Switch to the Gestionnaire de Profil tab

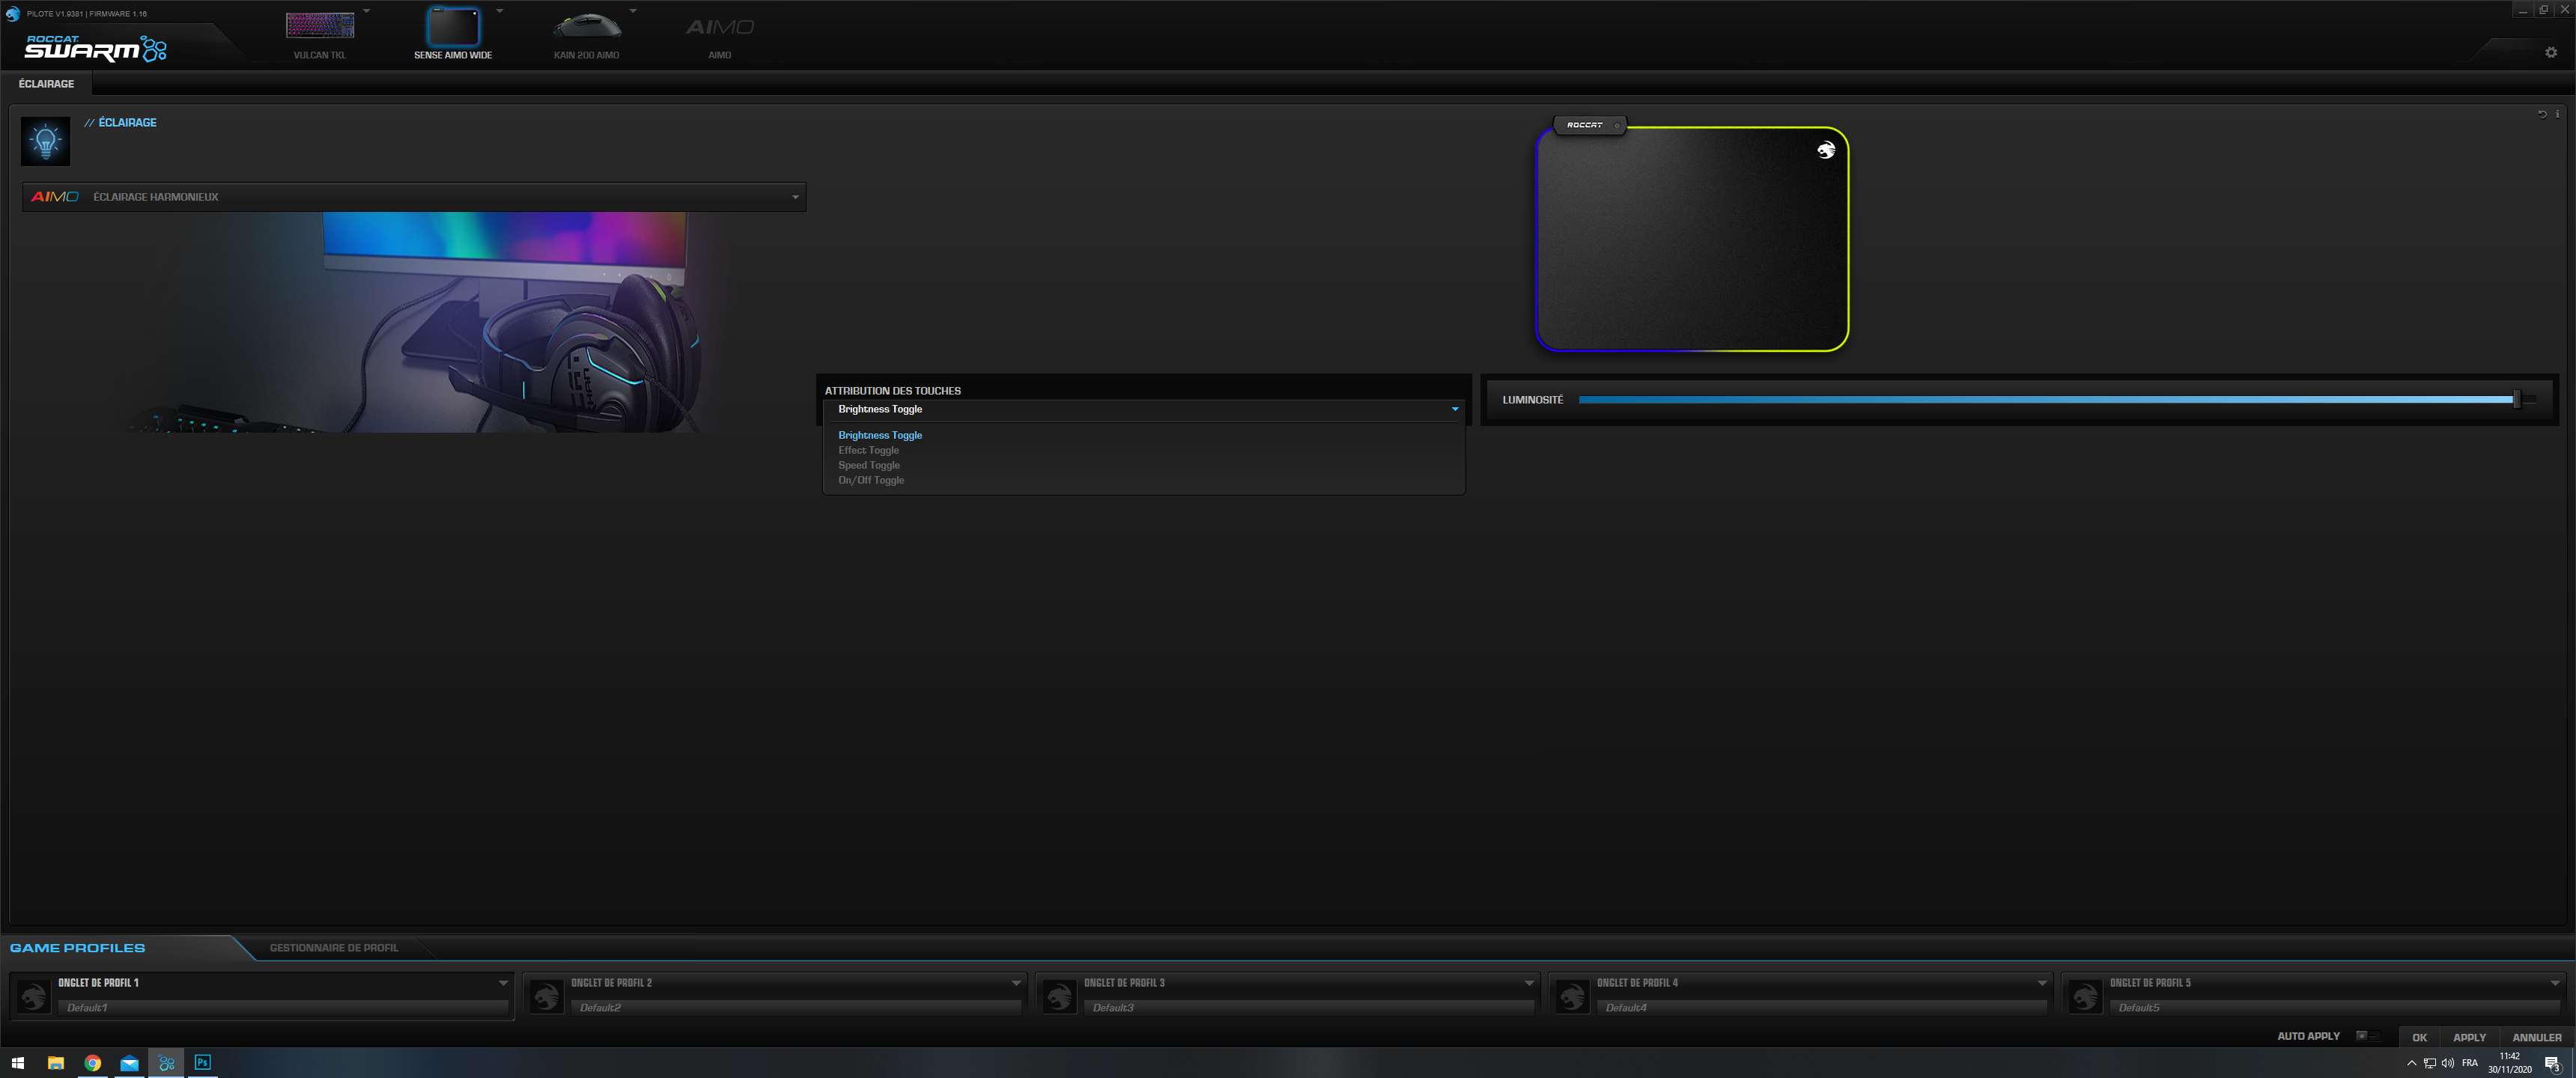click(333, 947)
